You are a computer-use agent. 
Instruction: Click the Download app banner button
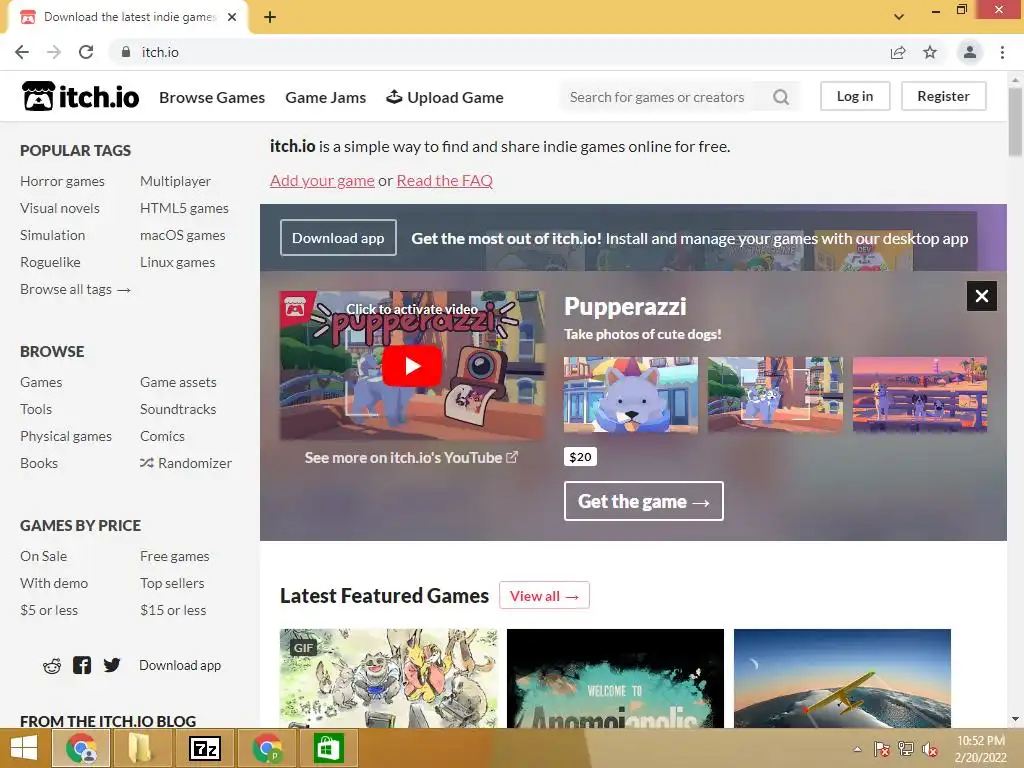[x=338, y=238]
